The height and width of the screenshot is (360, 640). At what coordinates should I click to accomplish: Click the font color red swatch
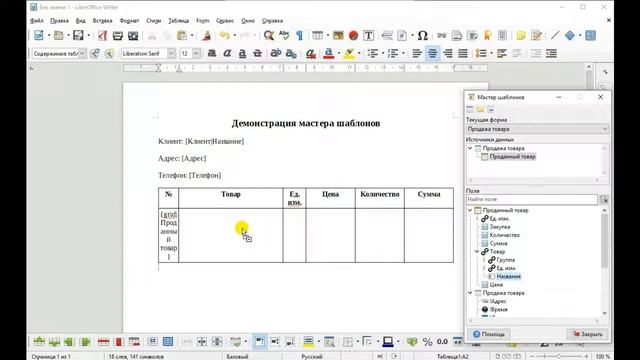329,53
